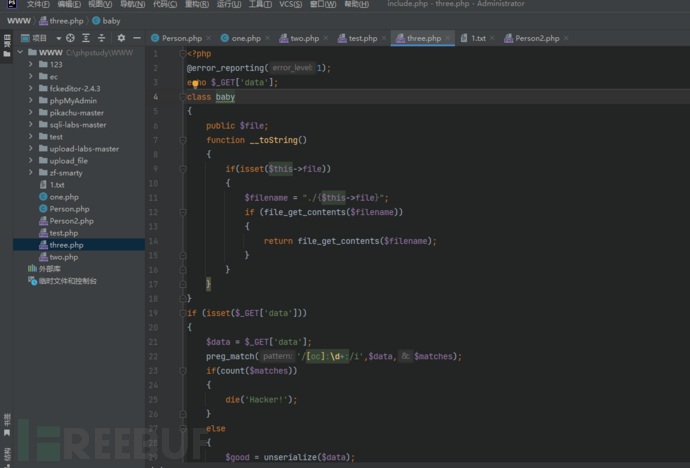Open the 运行(U) menu
690x468 pixels.
click(x=229, y=4)
